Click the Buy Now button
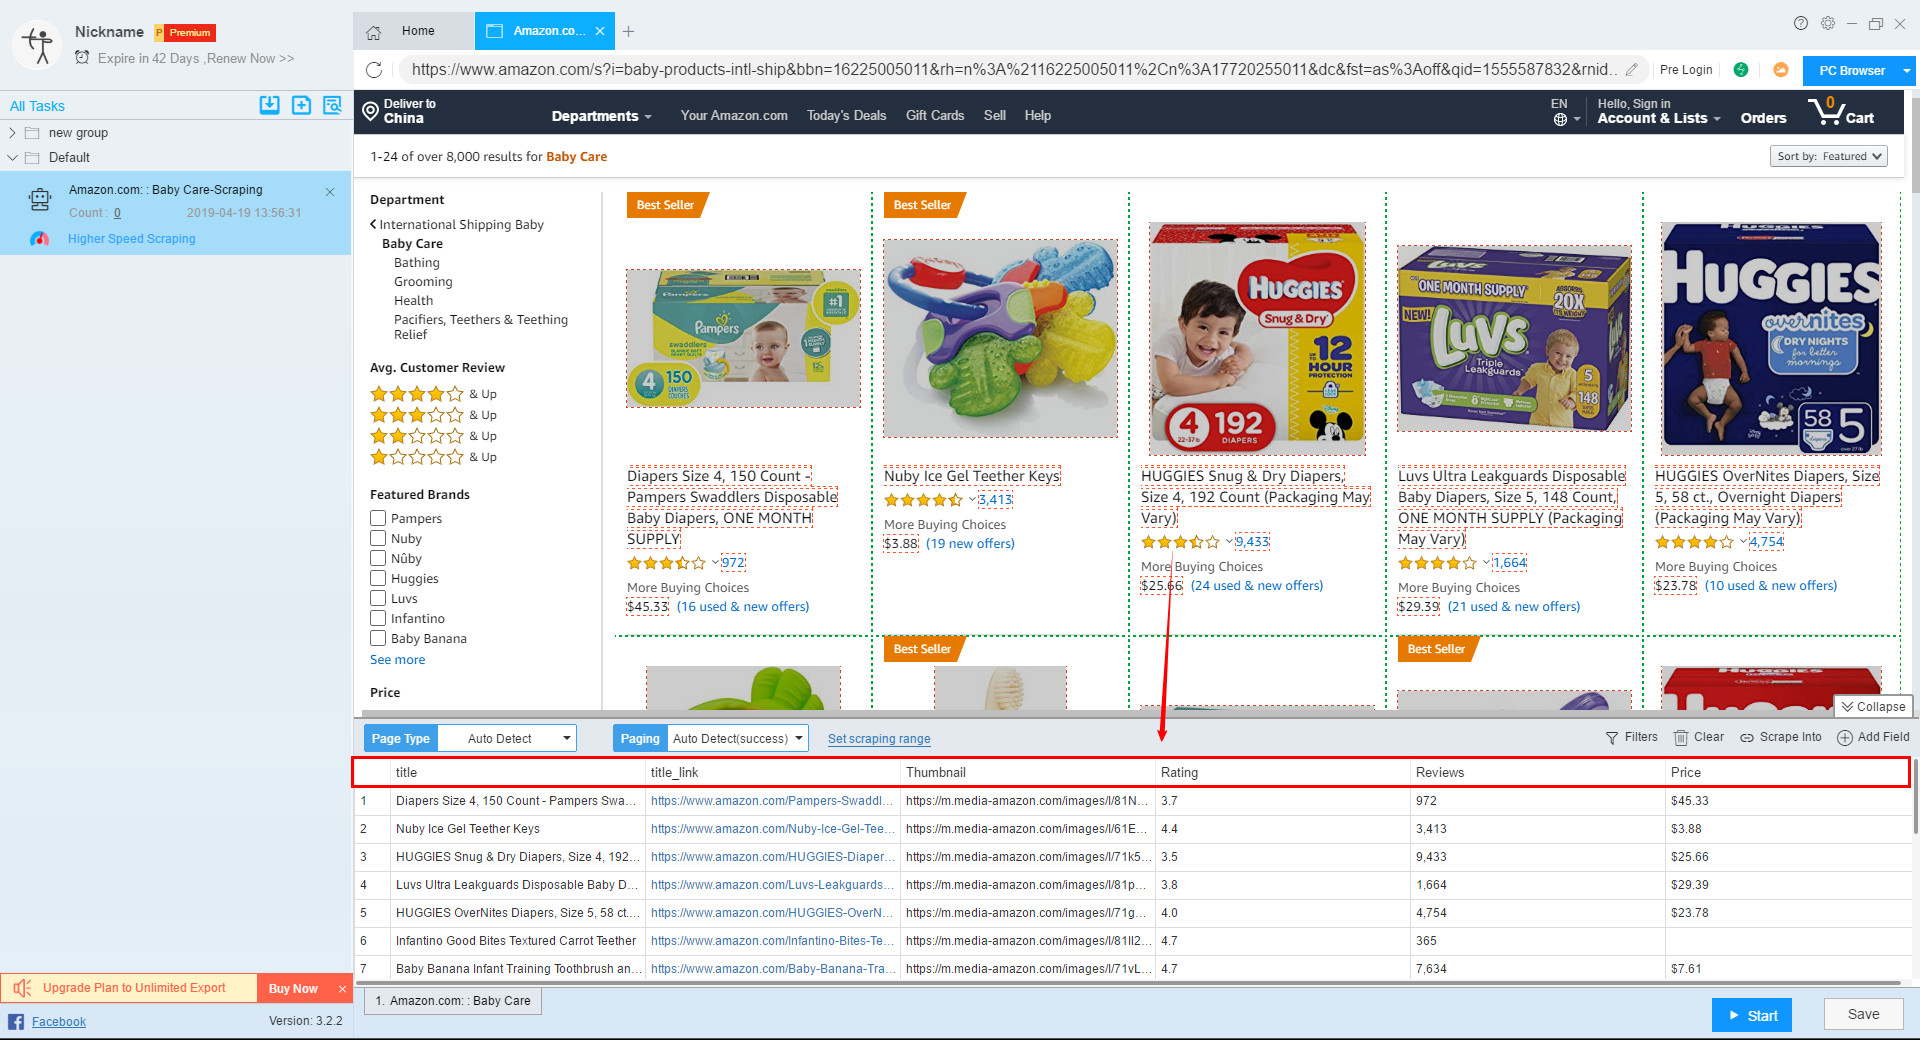Viewport: 1920px width, 1040px height. [x=293, y=989]
